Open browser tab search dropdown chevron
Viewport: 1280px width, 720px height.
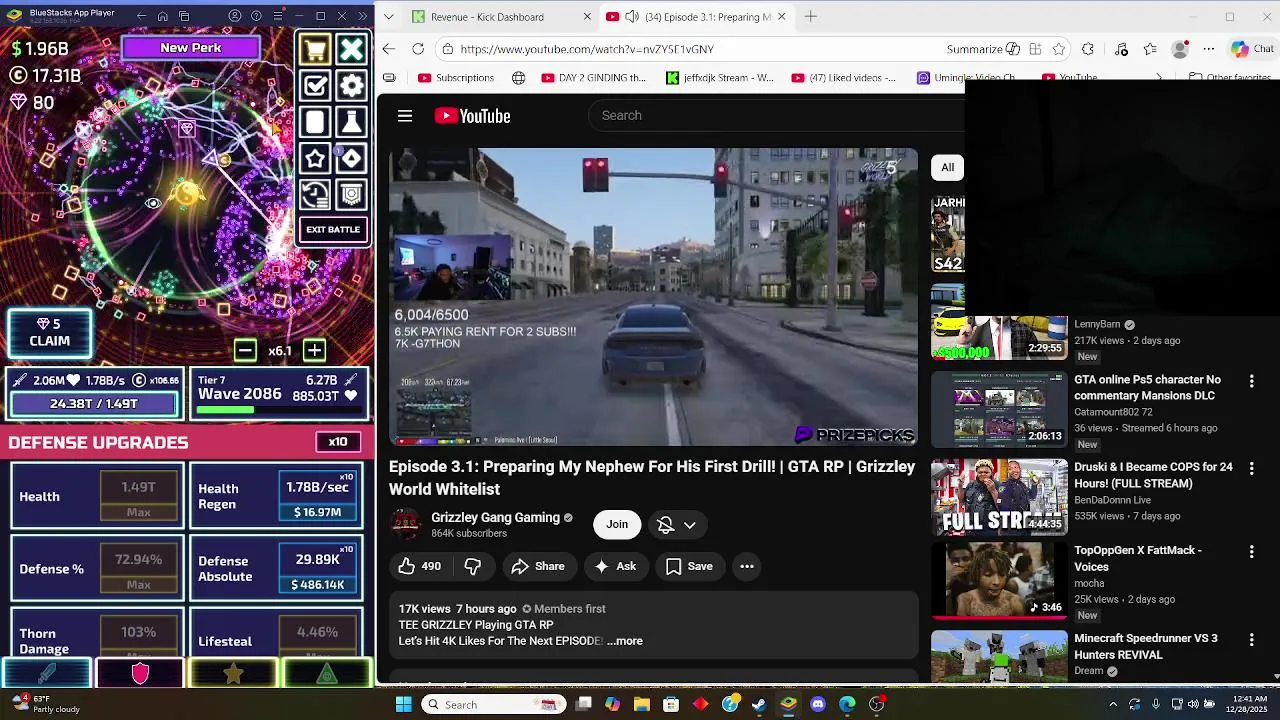coord(388,17)
